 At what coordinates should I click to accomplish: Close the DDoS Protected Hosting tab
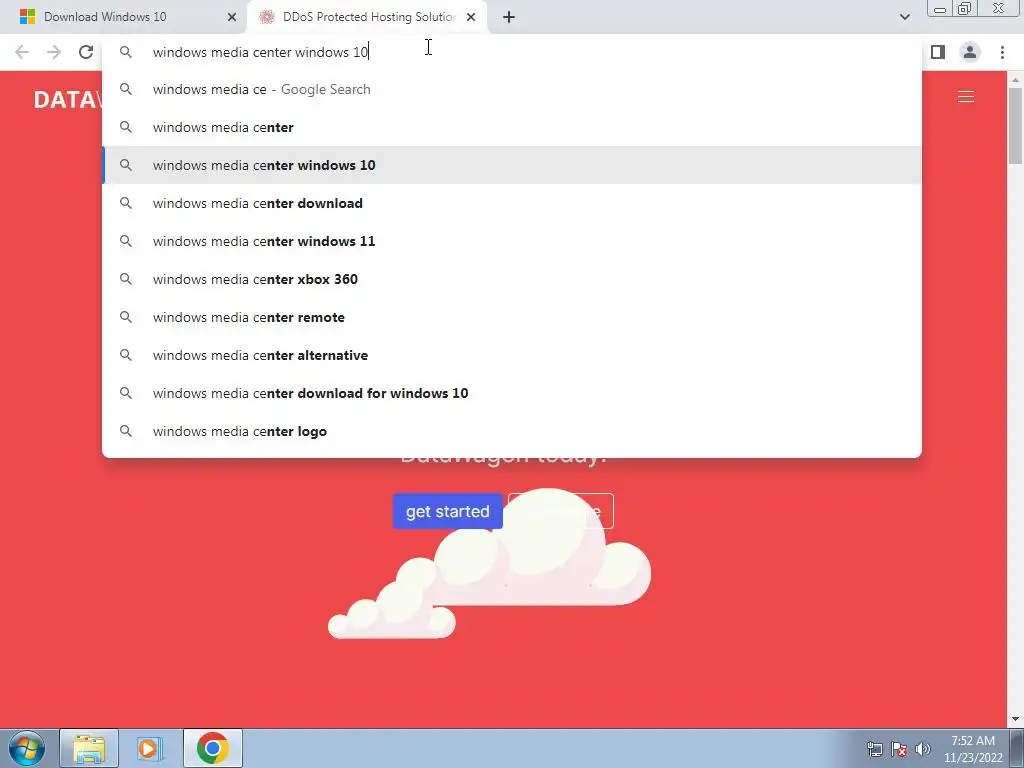coord(471,17)
